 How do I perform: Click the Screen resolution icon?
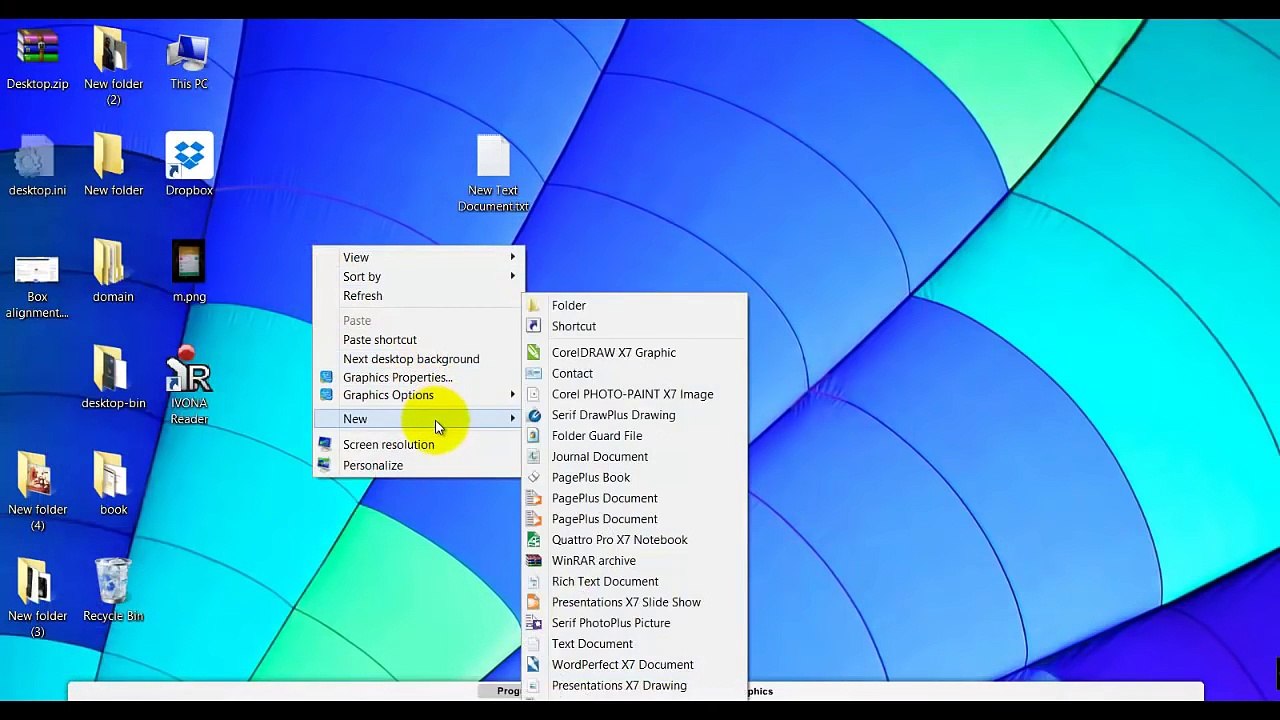click(324, 443)
